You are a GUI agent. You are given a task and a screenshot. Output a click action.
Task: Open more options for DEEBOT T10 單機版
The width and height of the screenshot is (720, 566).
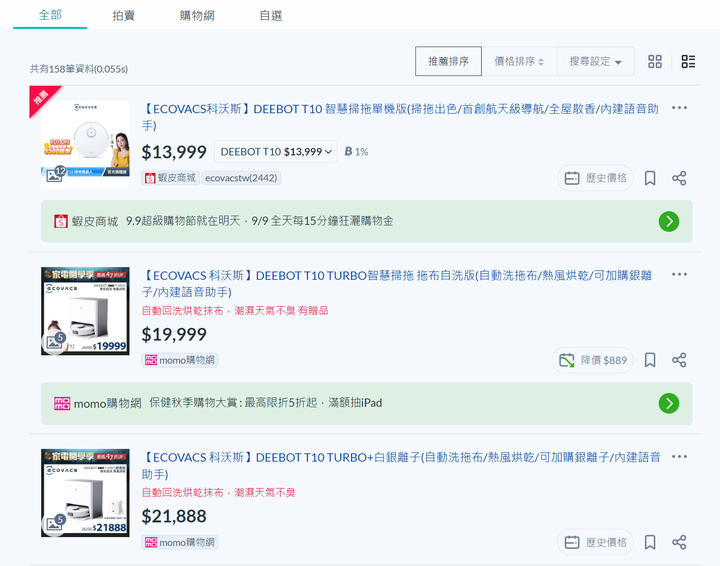point(679,108)
